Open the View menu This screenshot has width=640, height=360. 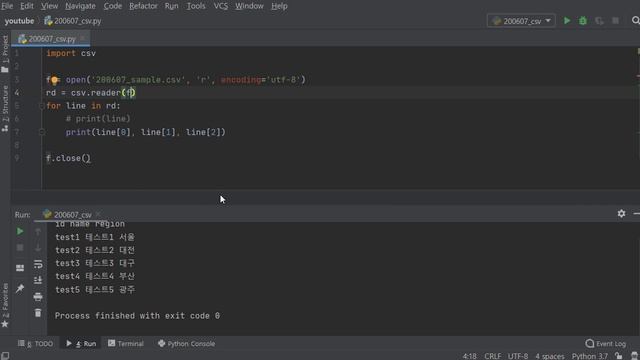click(x=49, y=6)
